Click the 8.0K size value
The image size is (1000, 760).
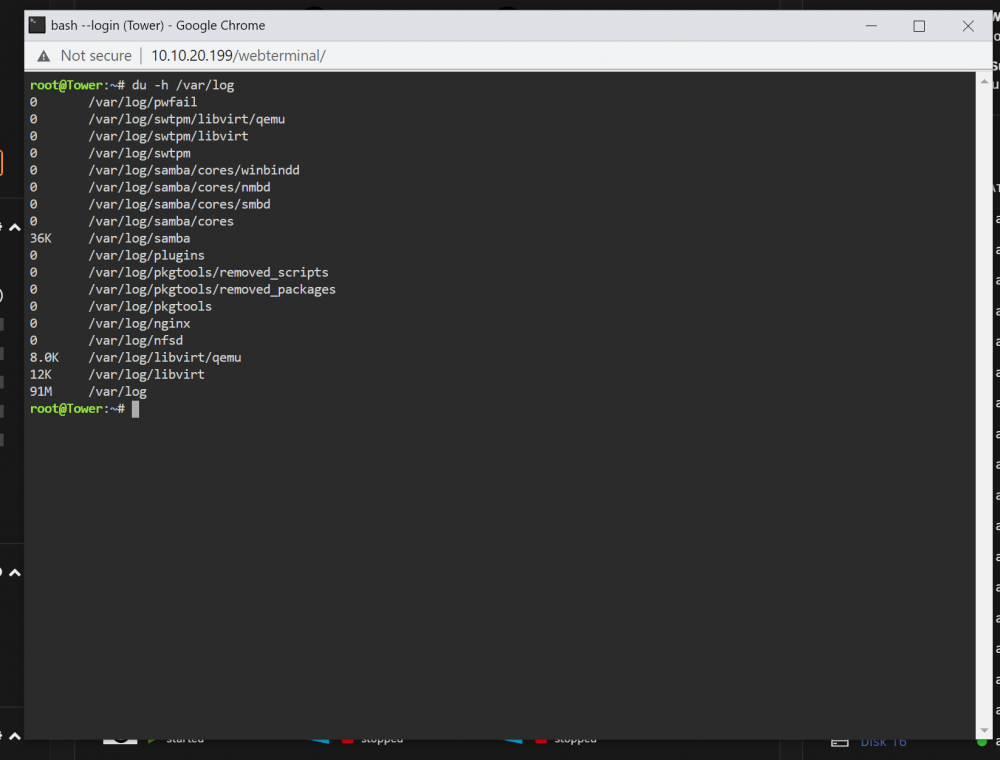pyautogui.click(x=45, y=358)
